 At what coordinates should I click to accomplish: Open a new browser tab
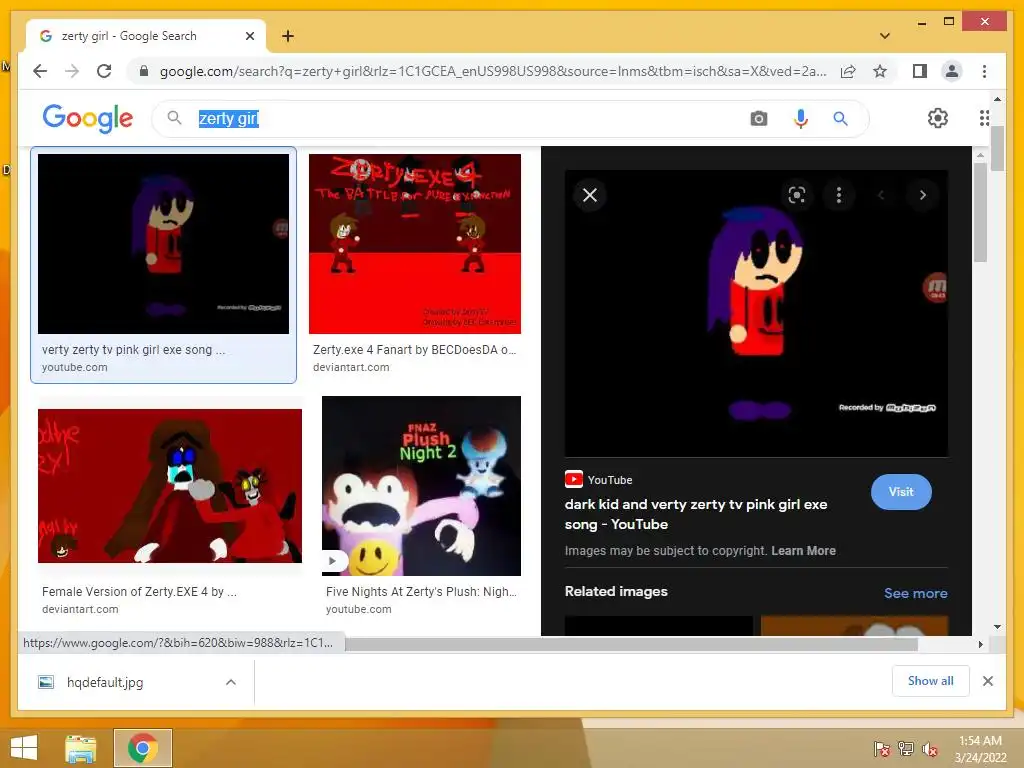[287, 36]
